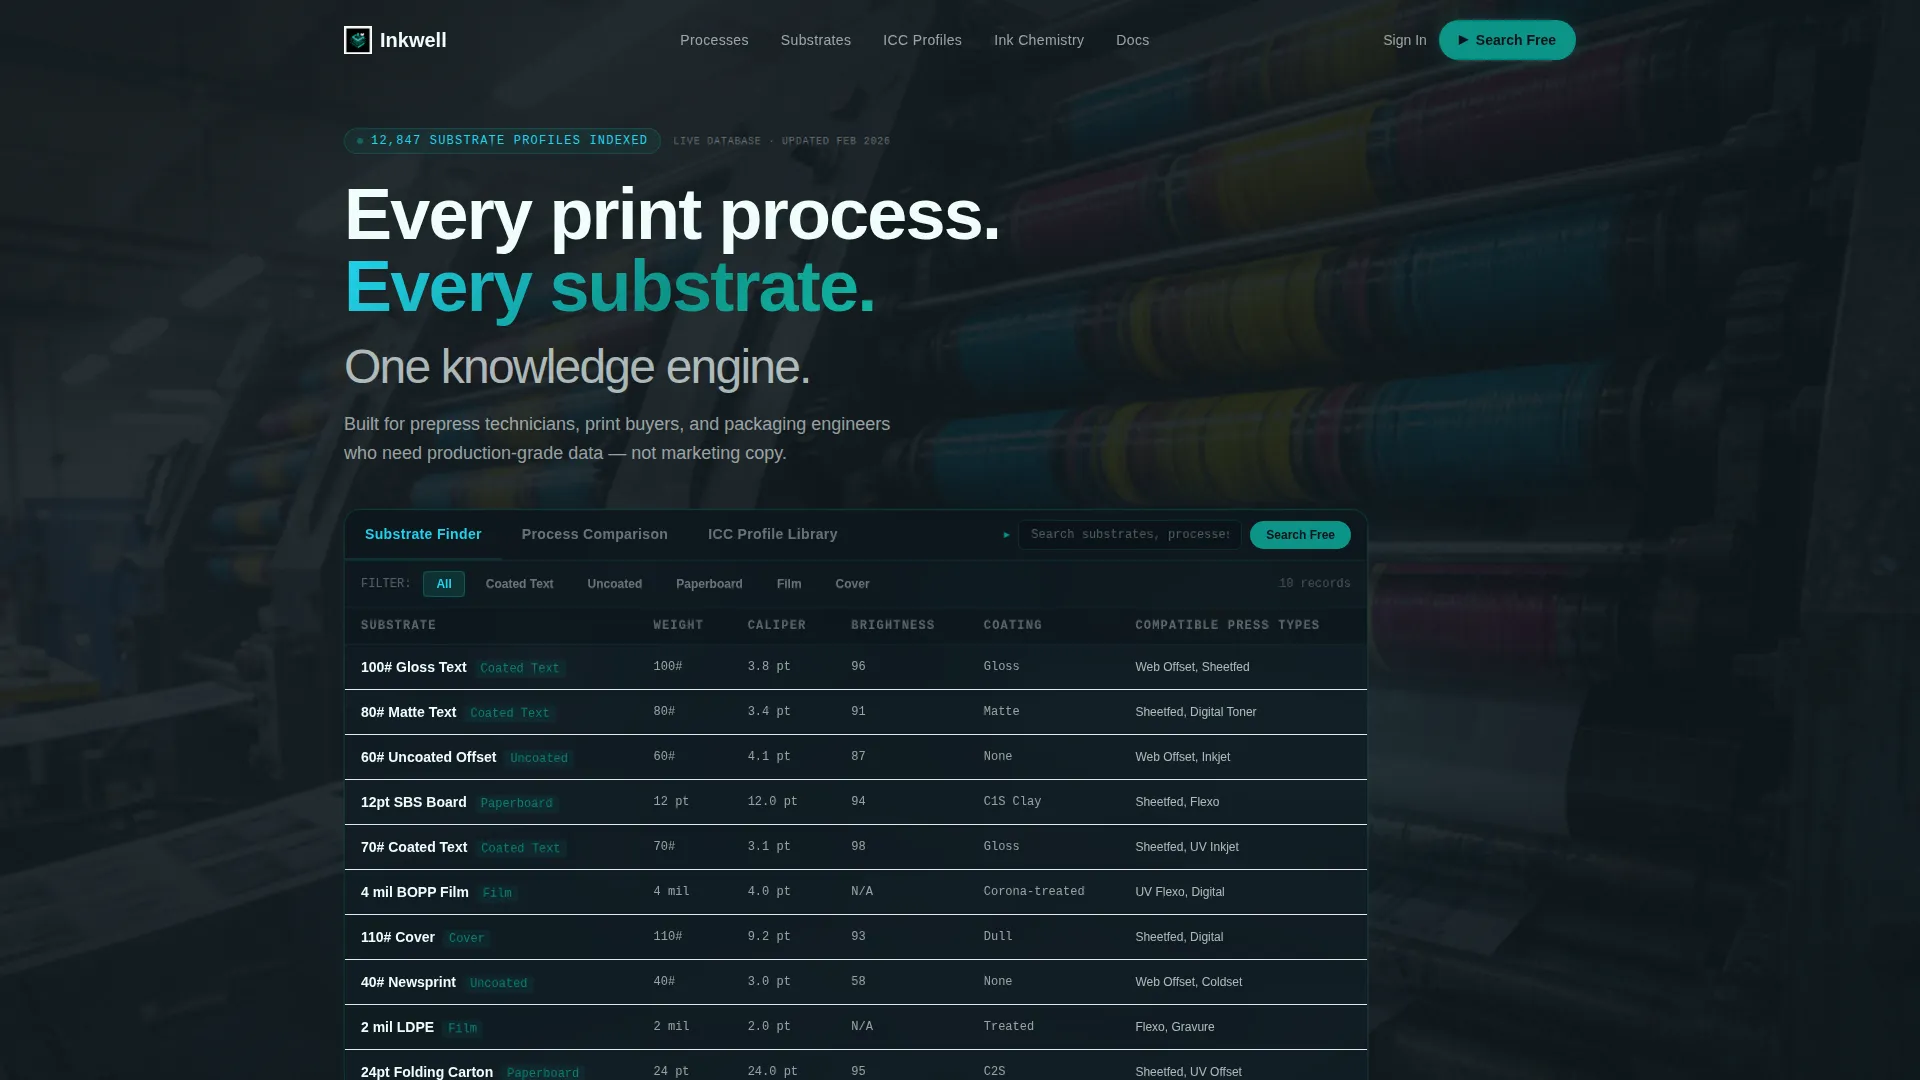
Task: Select the Uncoated filter chip
Action: [x=614, y=584]
